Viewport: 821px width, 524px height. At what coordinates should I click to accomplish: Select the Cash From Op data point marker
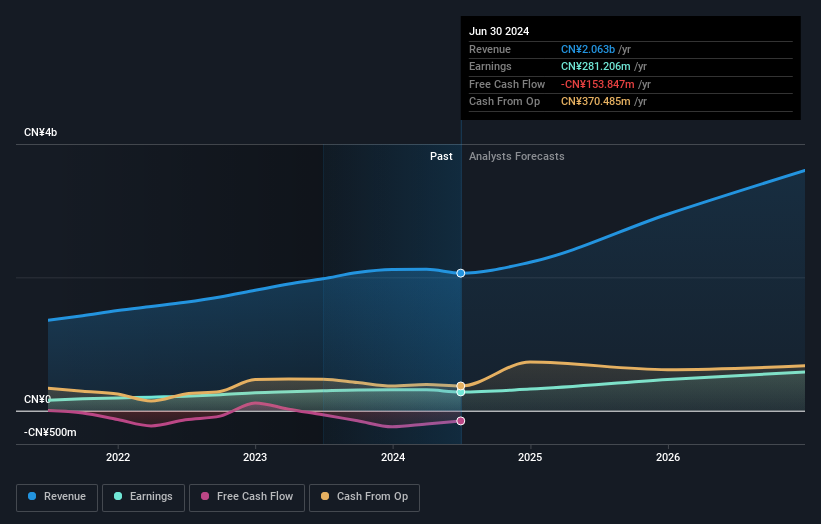click(461, 386)
